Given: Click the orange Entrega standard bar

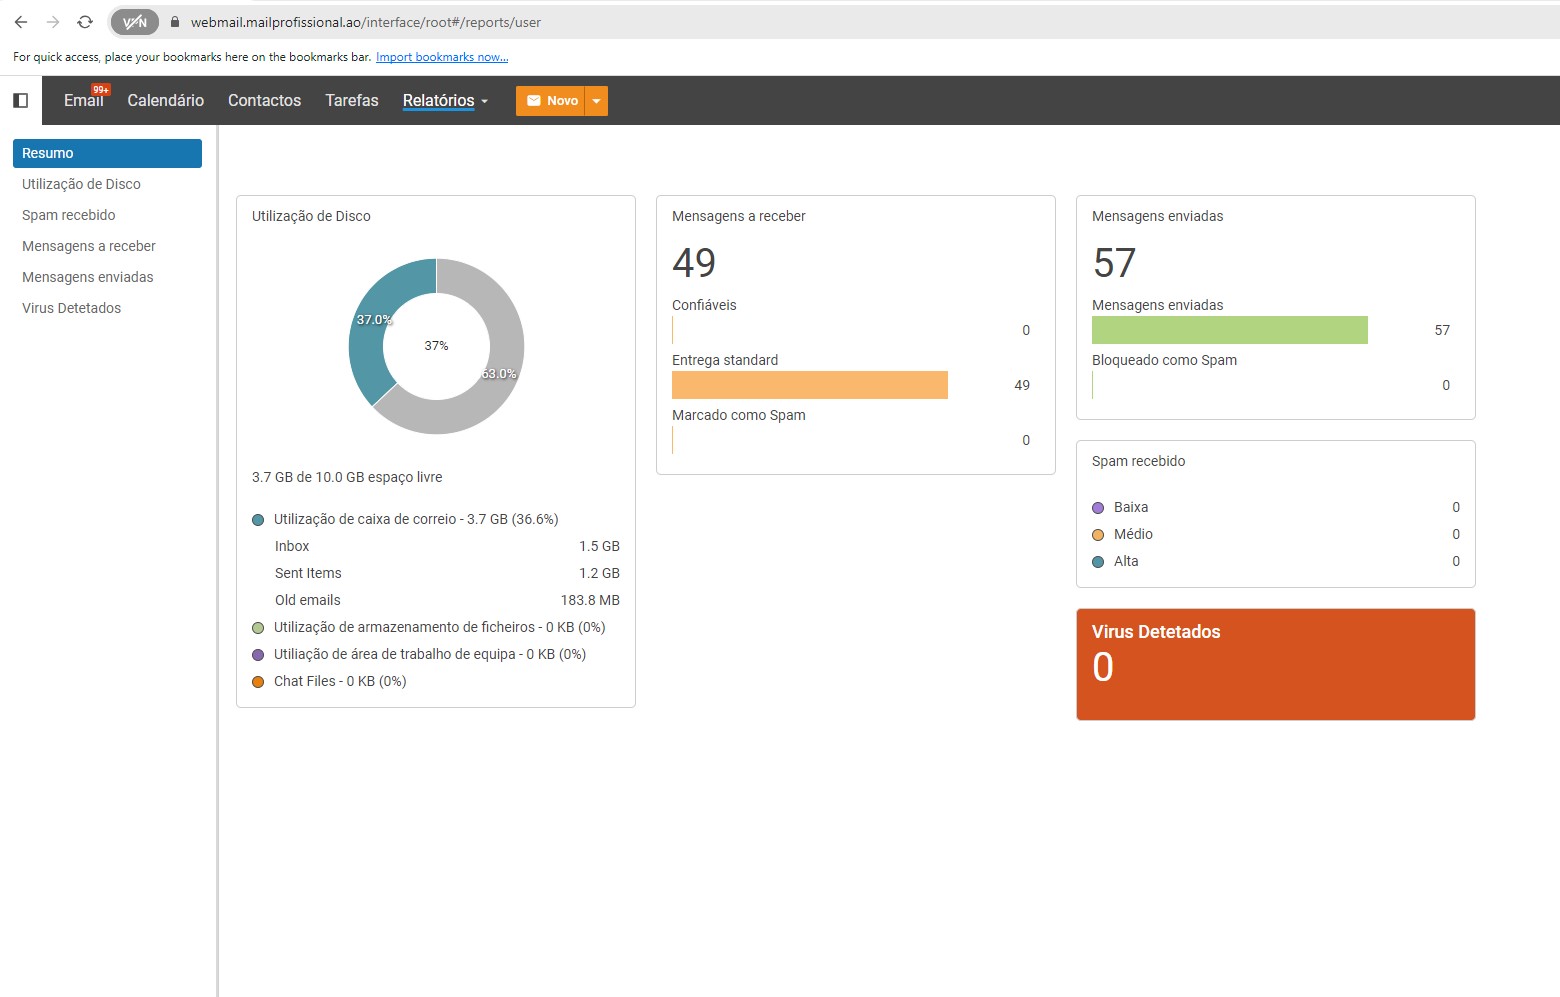Looking at the screenshot, I should pyautogui.click(x=810, y=385).
